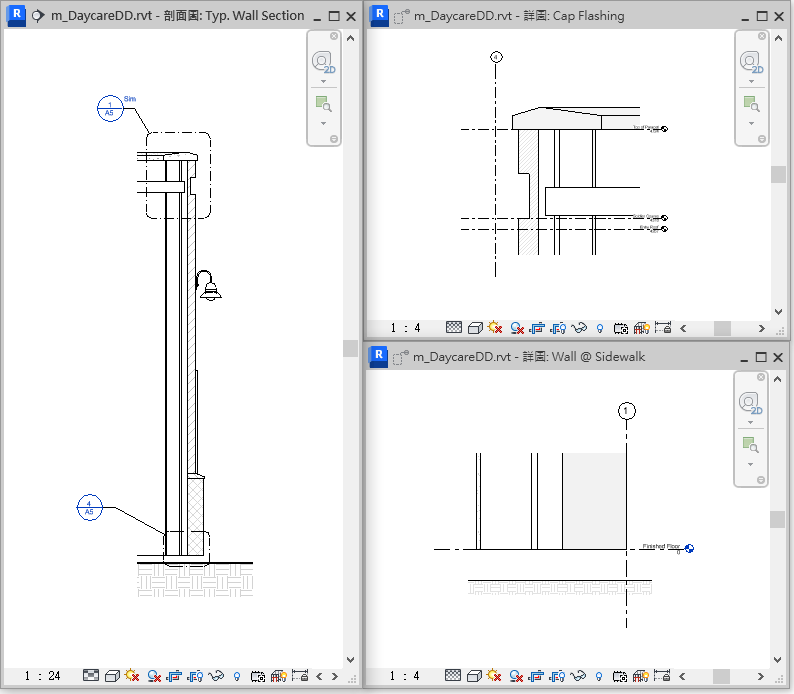The width and height of the screenshot is (794, 694).
Task: Open the 1 : 24 view scale list
Action: (x=43, y=676)
